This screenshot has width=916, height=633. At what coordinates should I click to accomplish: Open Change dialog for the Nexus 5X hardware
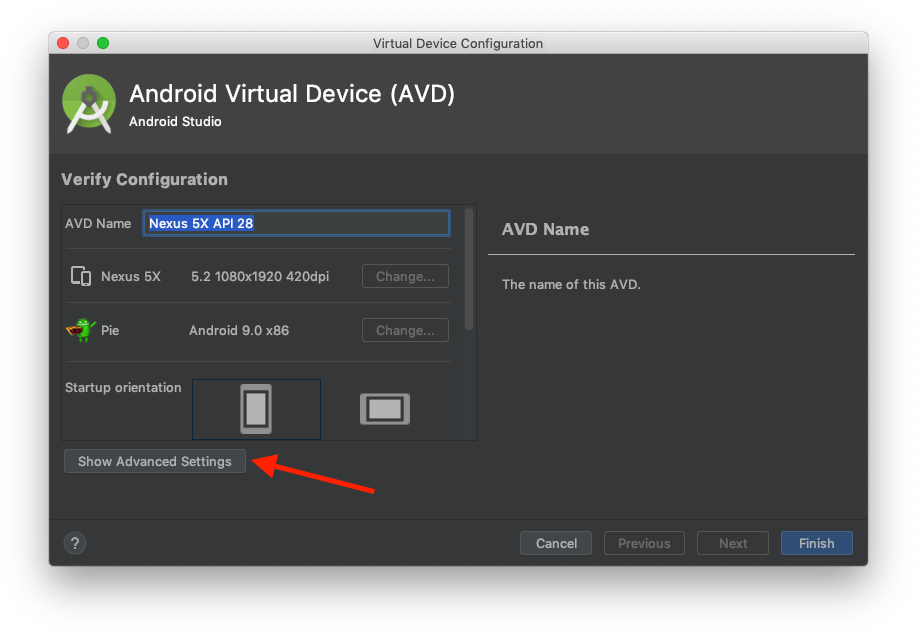(404, 276)
